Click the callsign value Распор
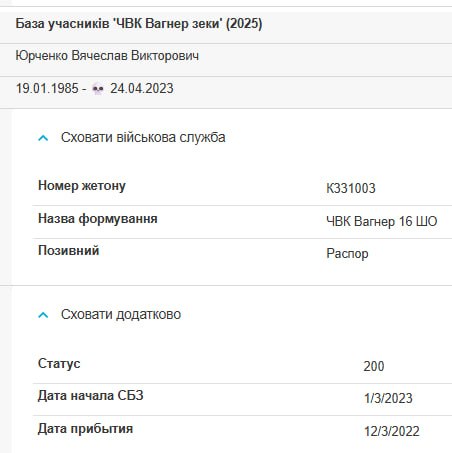 click(347, 254)
